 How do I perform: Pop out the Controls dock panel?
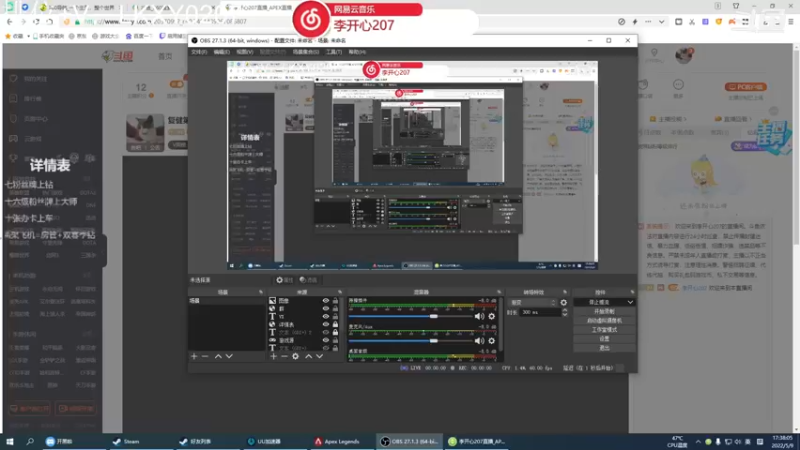pyautogui.click(x=632, y=292)
